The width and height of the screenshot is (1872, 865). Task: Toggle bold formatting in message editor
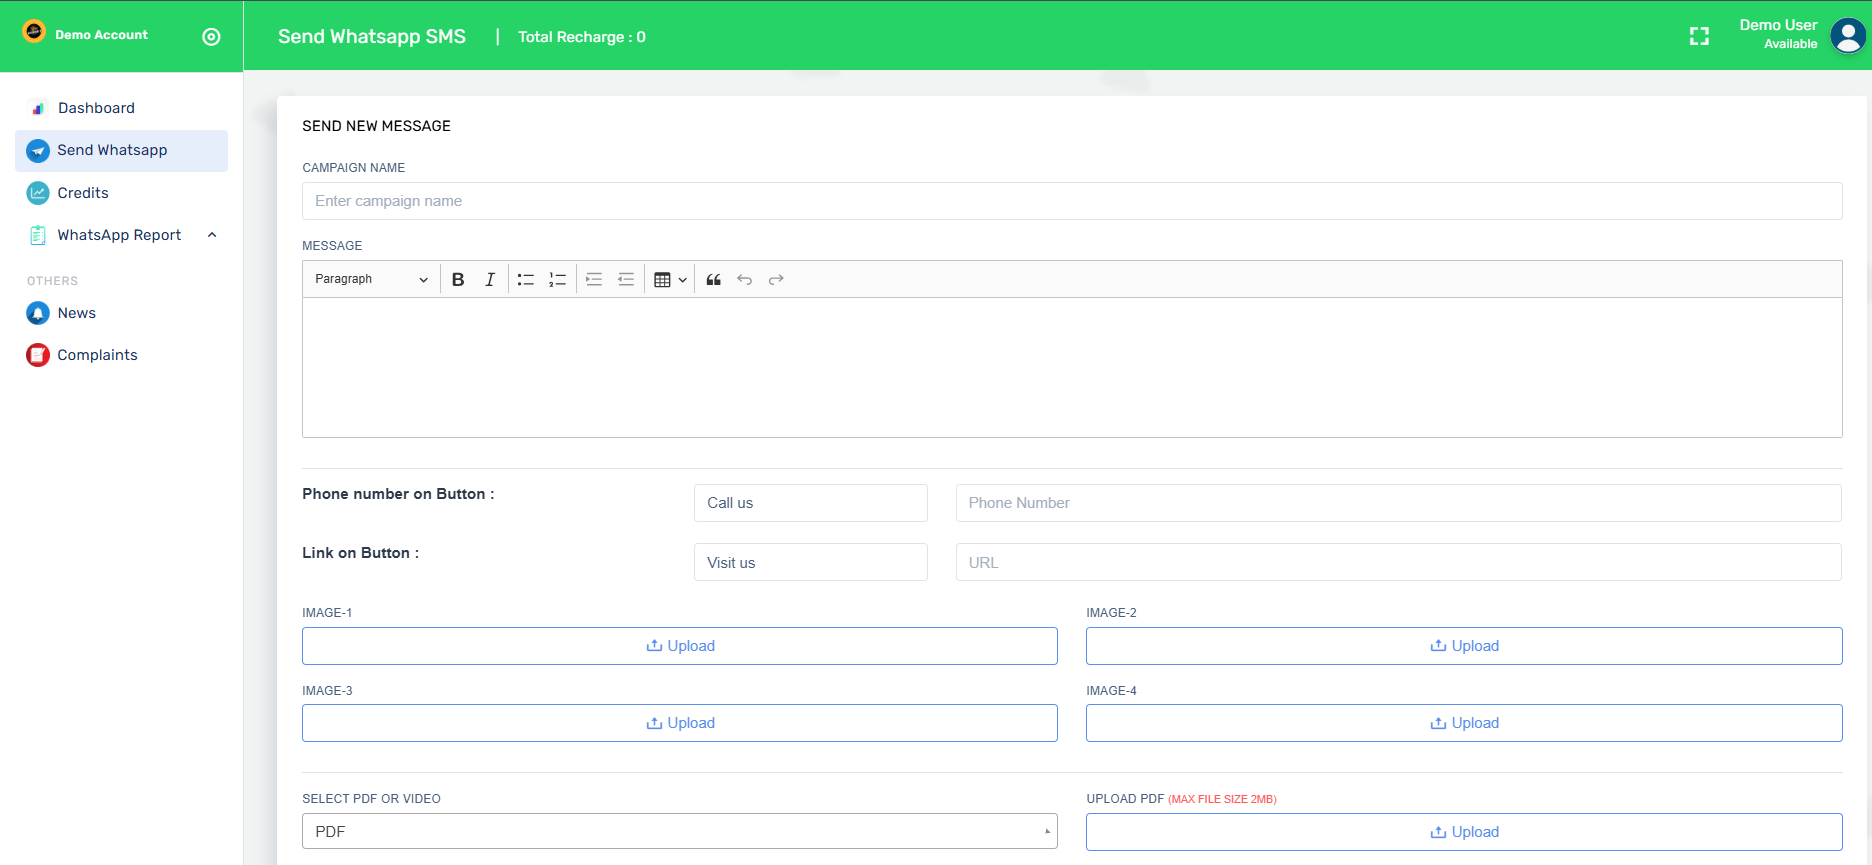(458, 280)
